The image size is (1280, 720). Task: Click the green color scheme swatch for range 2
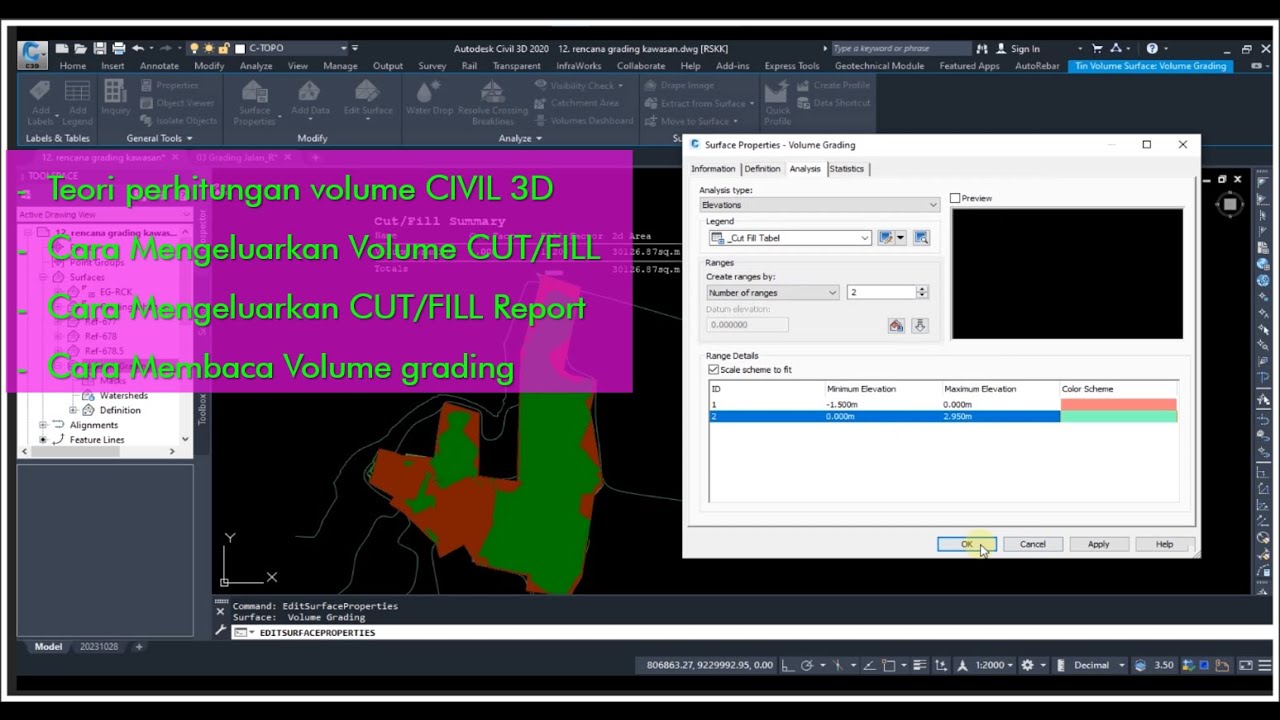[1119, 416]
